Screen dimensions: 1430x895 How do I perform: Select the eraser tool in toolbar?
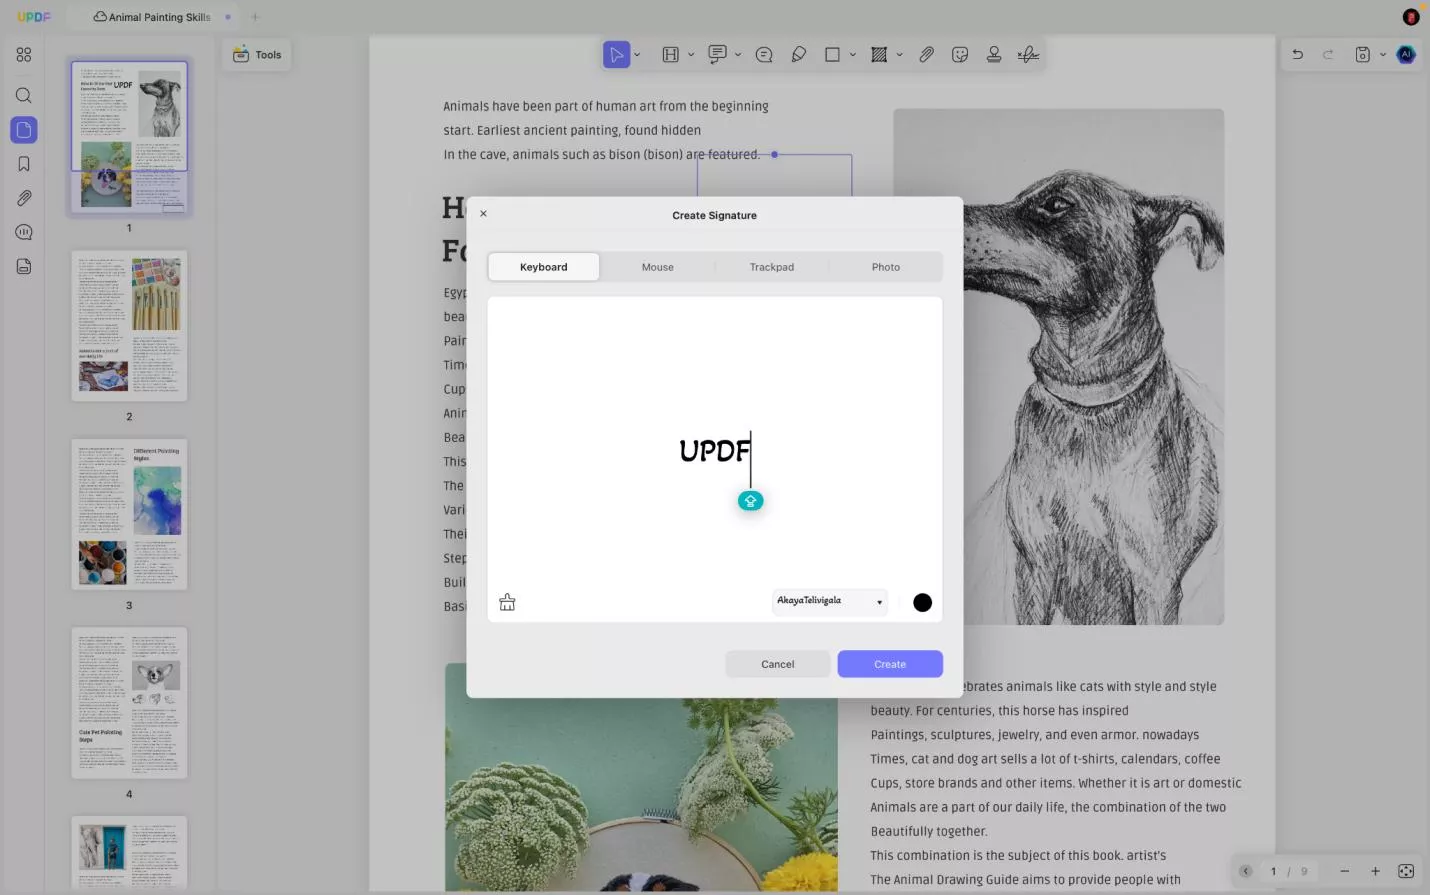pyautogui.click(x=799, y=55)
